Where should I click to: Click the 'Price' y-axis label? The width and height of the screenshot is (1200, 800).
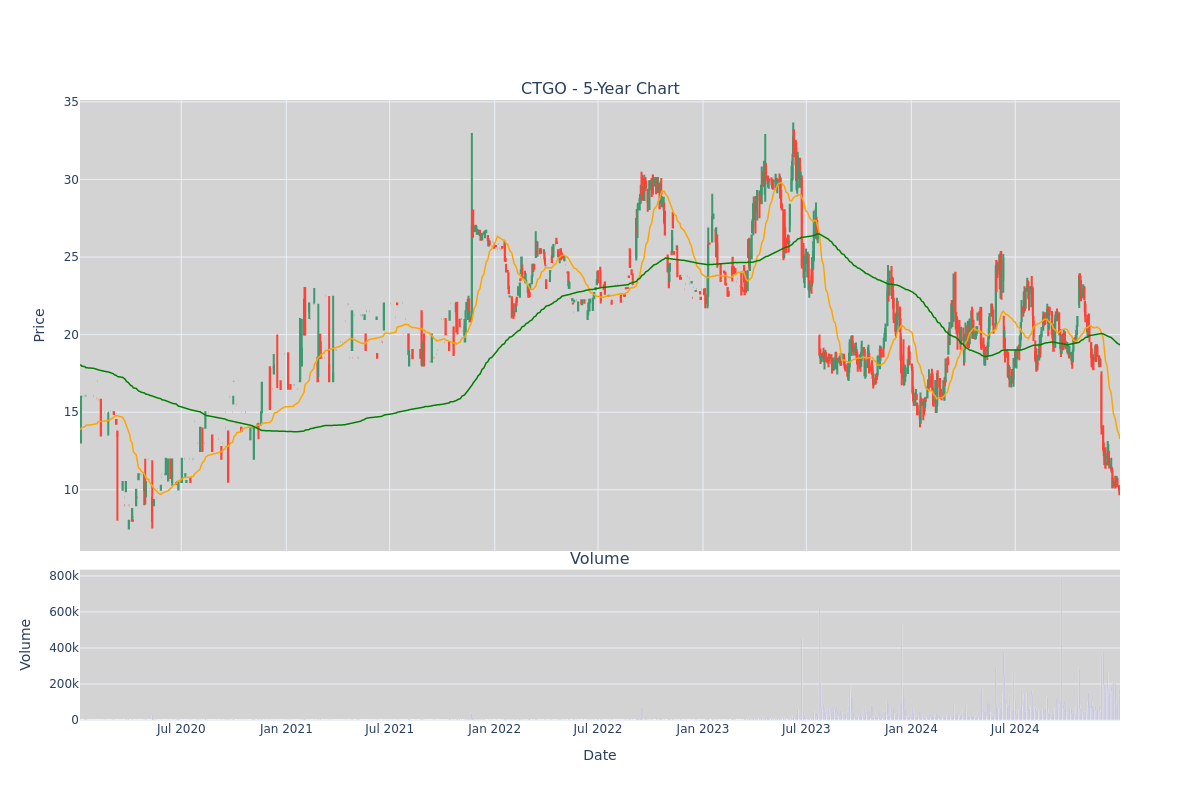click(40, 325)
